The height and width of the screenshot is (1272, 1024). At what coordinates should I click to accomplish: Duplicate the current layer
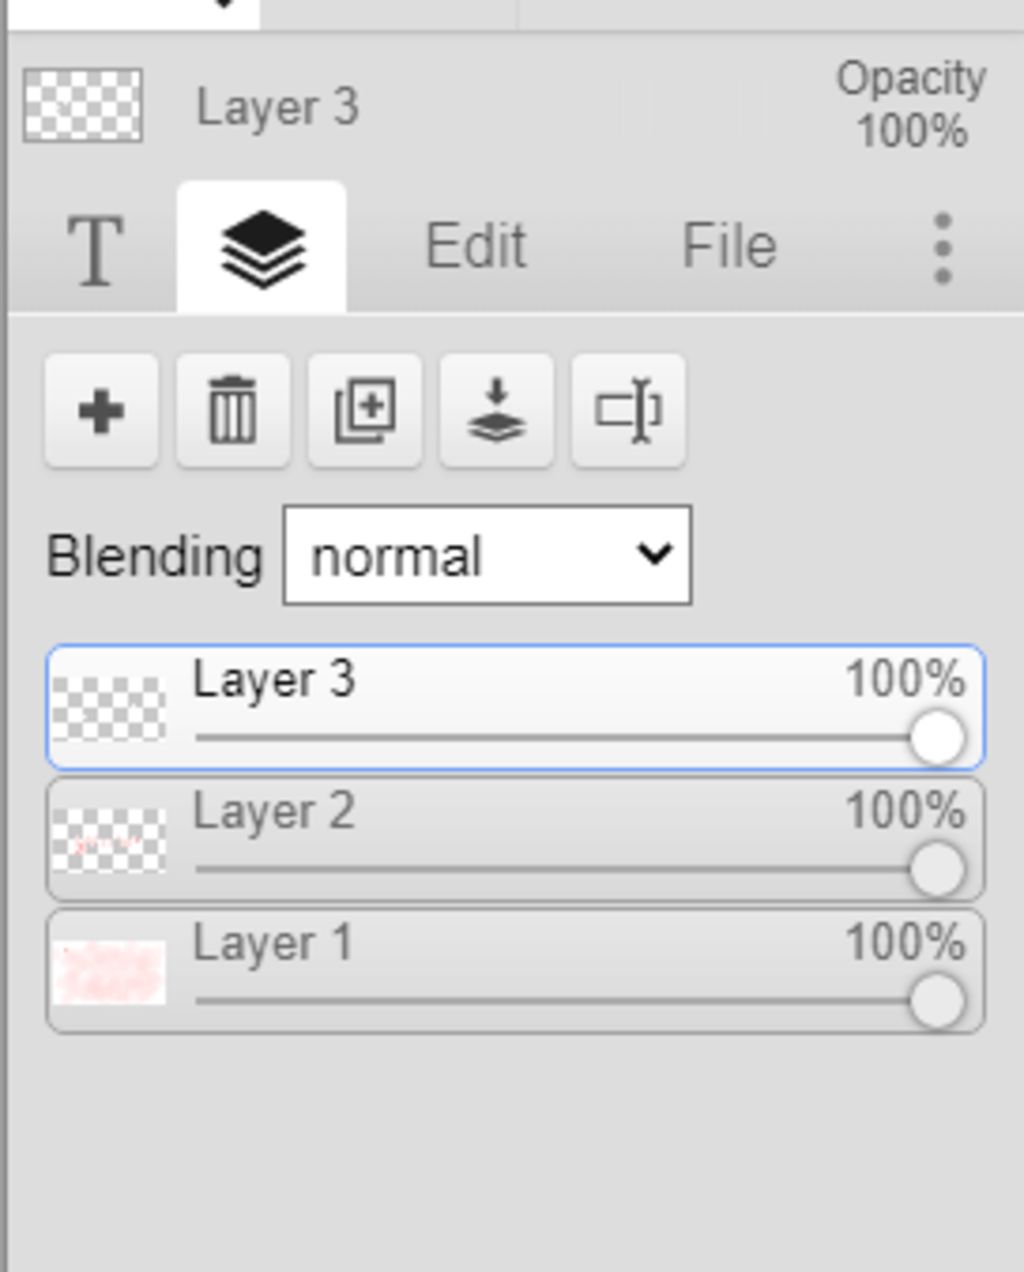(x=365, y=410)
